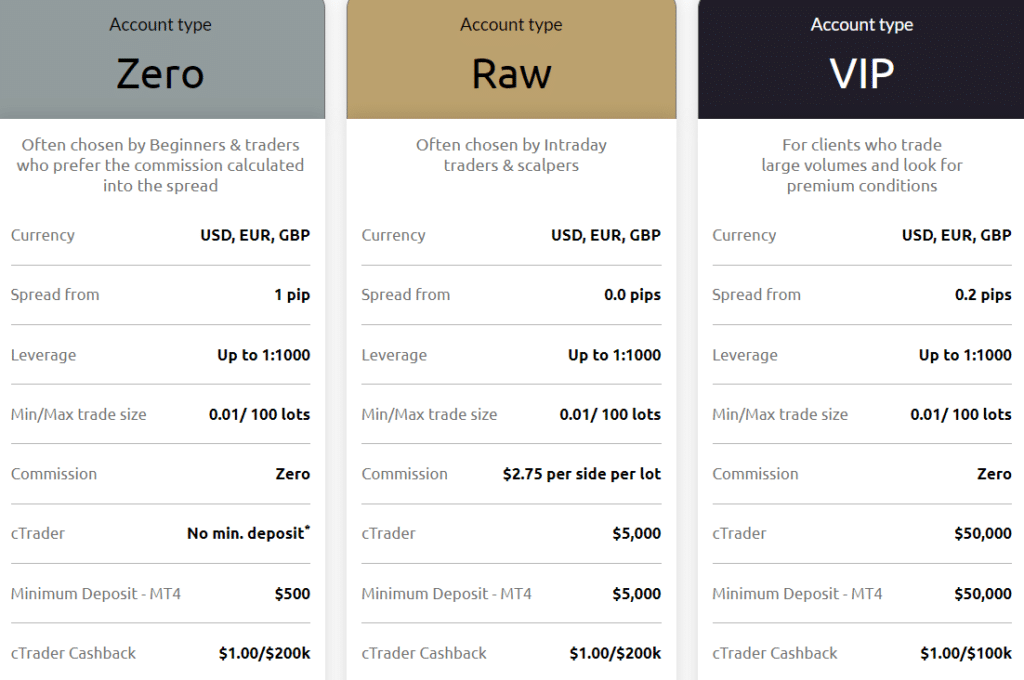Select the Zero account type header
The image size is (1024, 680).
click(x=162, y=59)
